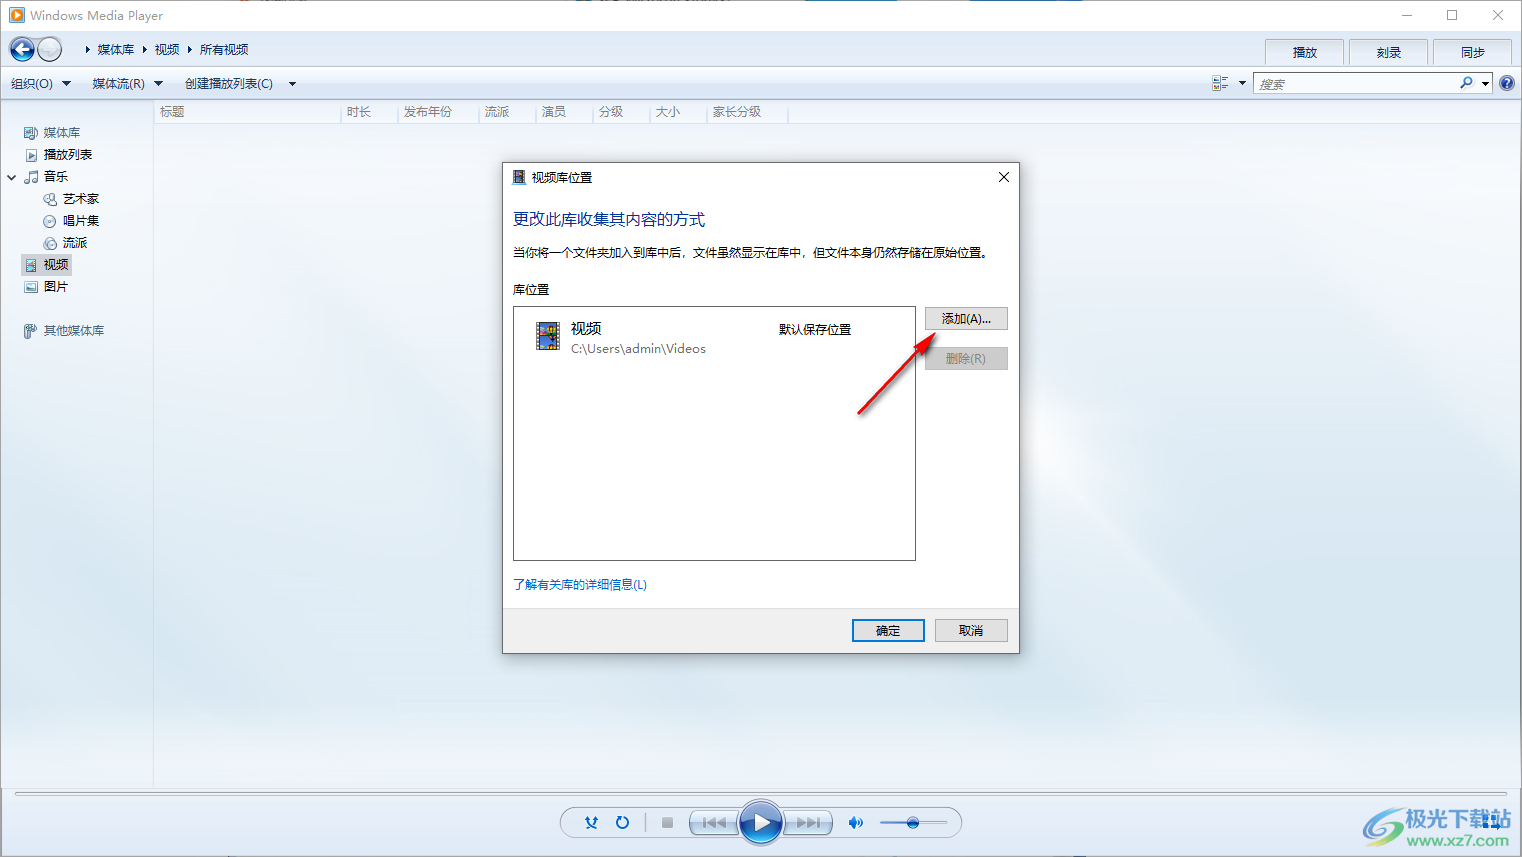This screenshot has height=857, width=1522.
Task: Click the 取消 button in dialog
Action: click(971, 631)
